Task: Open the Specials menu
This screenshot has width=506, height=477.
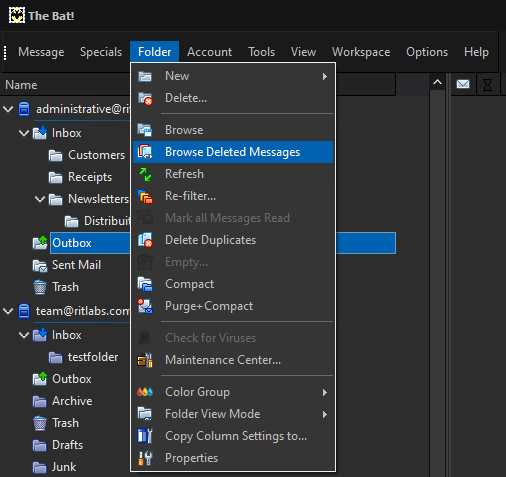Action: pos(101,52)
